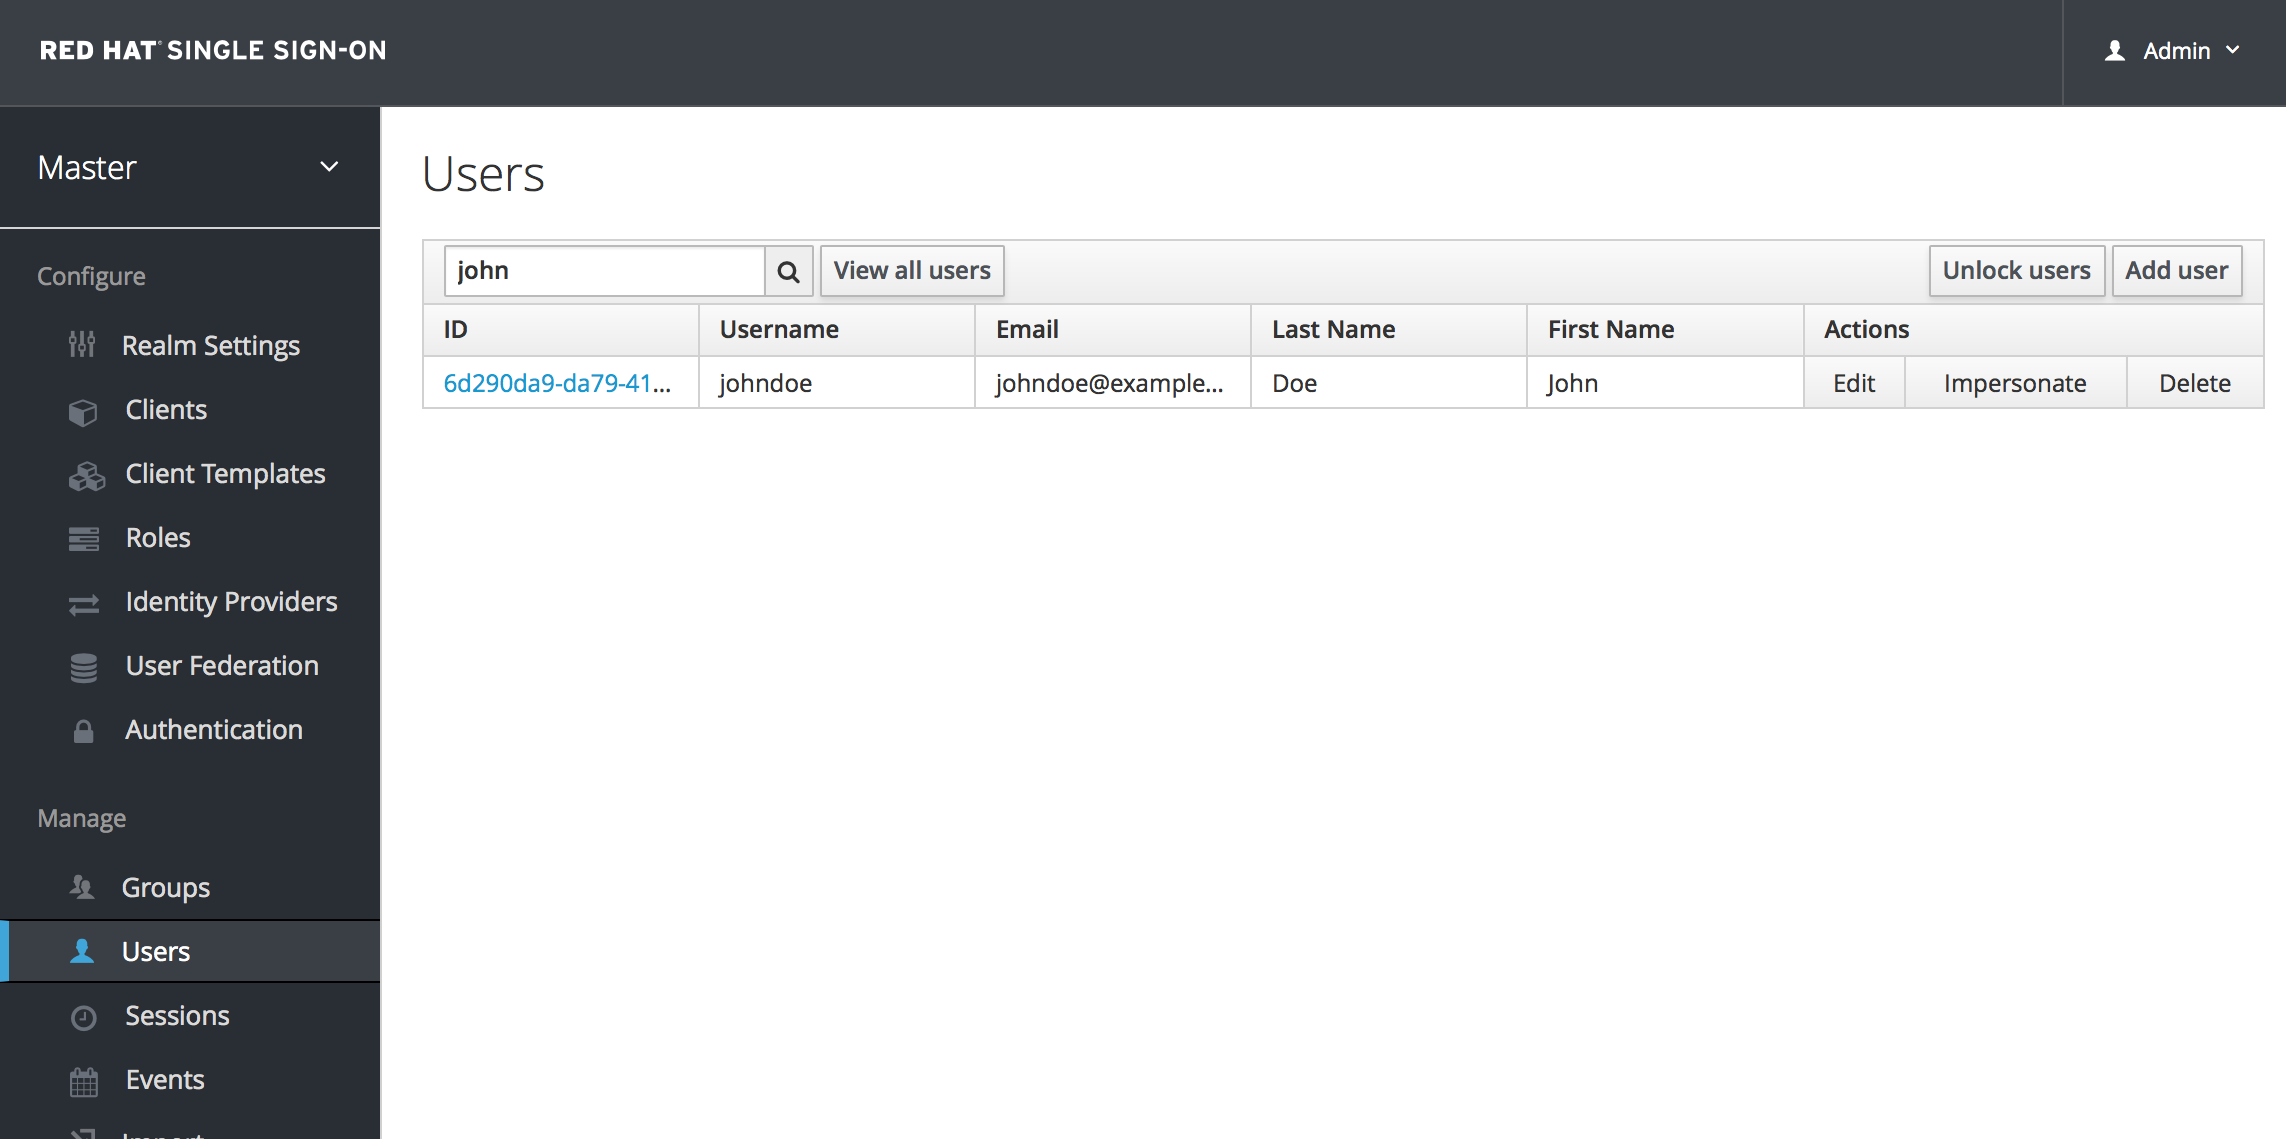This screenshot has height=1139, width=2286.
Task: Click the Clients icon in sidebar
Action: pyautogui.click(x=83, y=410)
